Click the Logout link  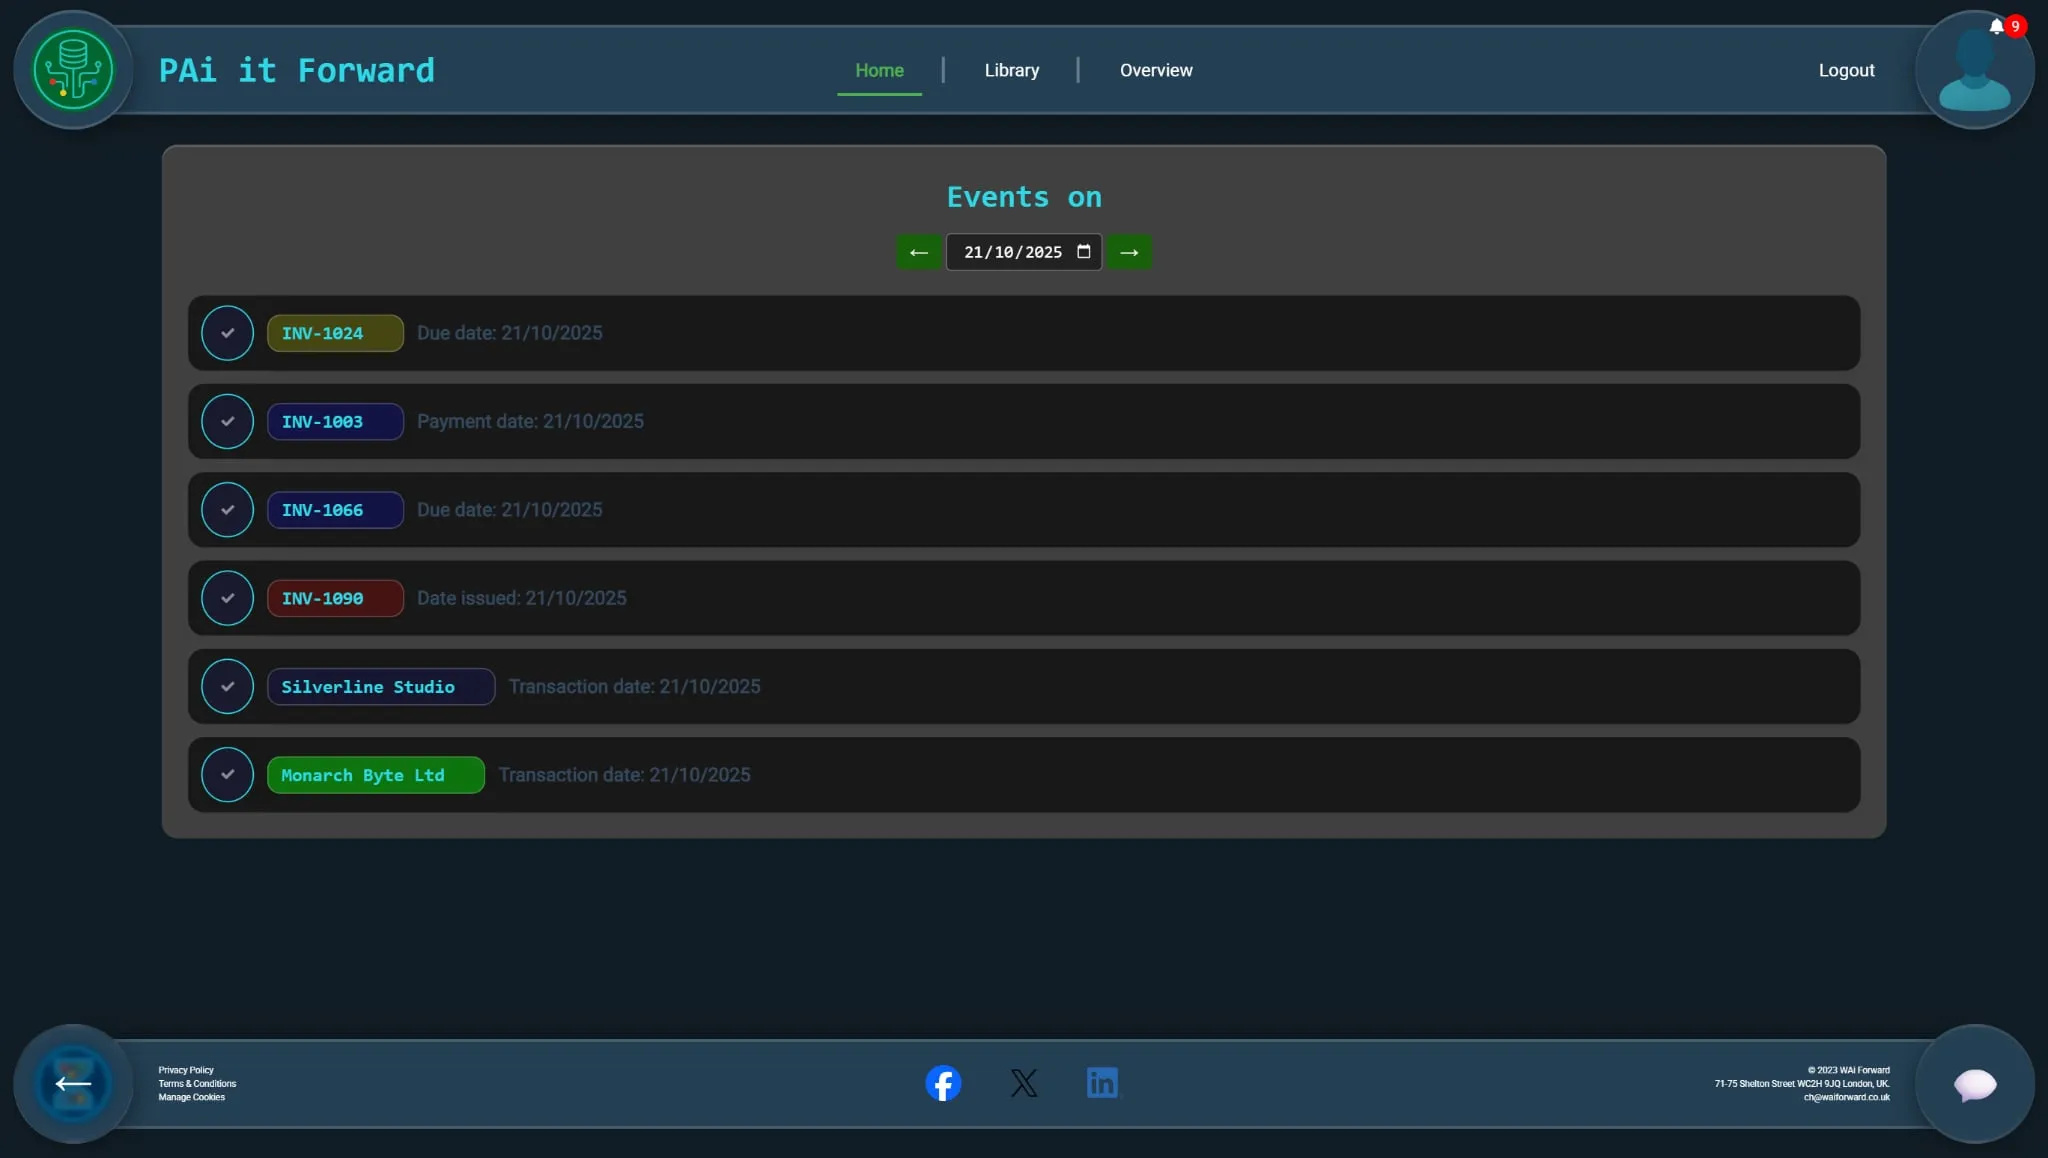[1845, 70]
